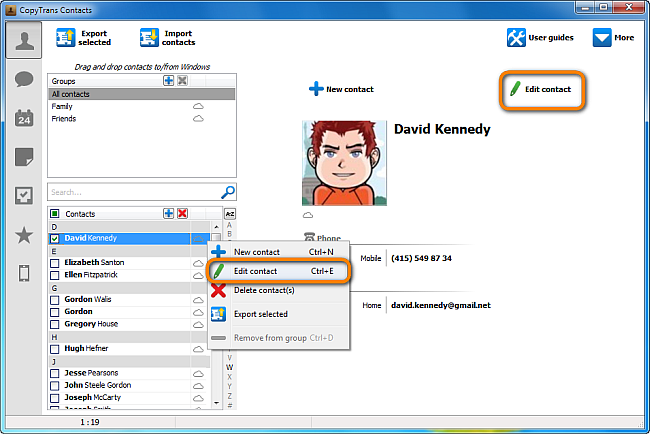Check Gregory House checkbox
This screenshot has width=650, height=434.
pos(54,324)
